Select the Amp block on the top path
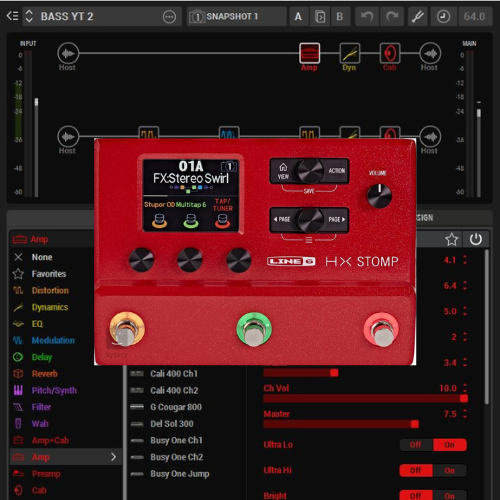 click(x=310, y=53)
